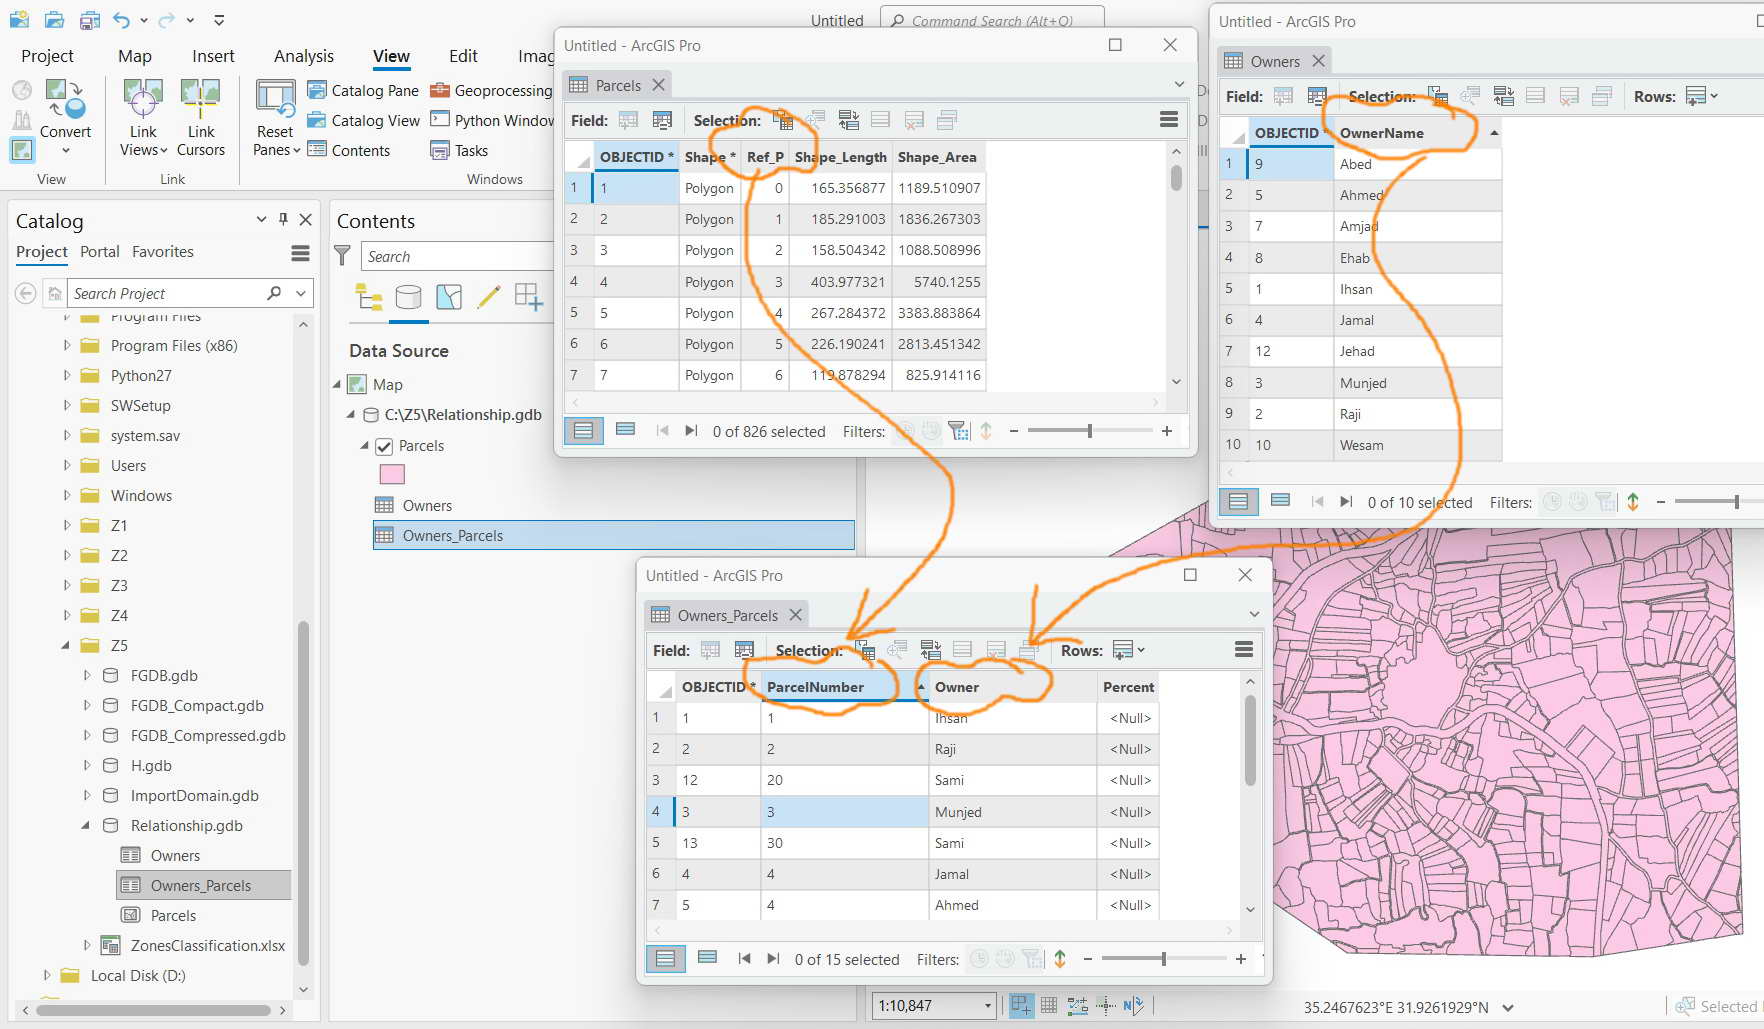This screenshot has width=1764, height=1029.
Task: Open the table menu in Owners_Parcels window
Action: [x=1243, y=650]
